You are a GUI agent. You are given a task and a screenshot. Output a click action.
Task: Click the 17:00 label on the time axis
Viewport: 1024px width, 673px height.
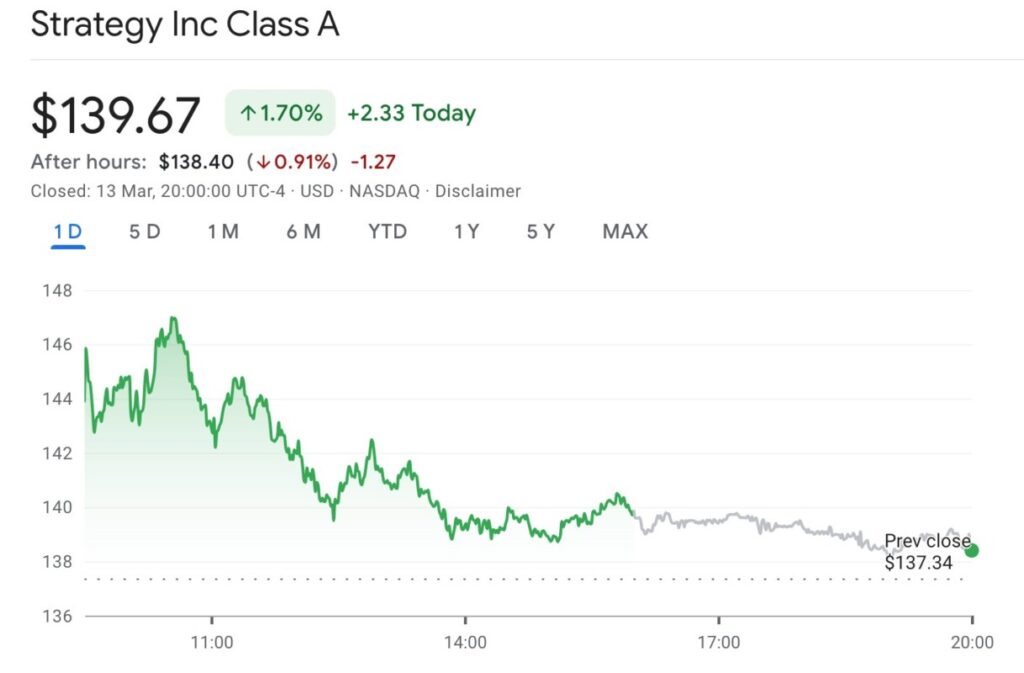(718, 643)
